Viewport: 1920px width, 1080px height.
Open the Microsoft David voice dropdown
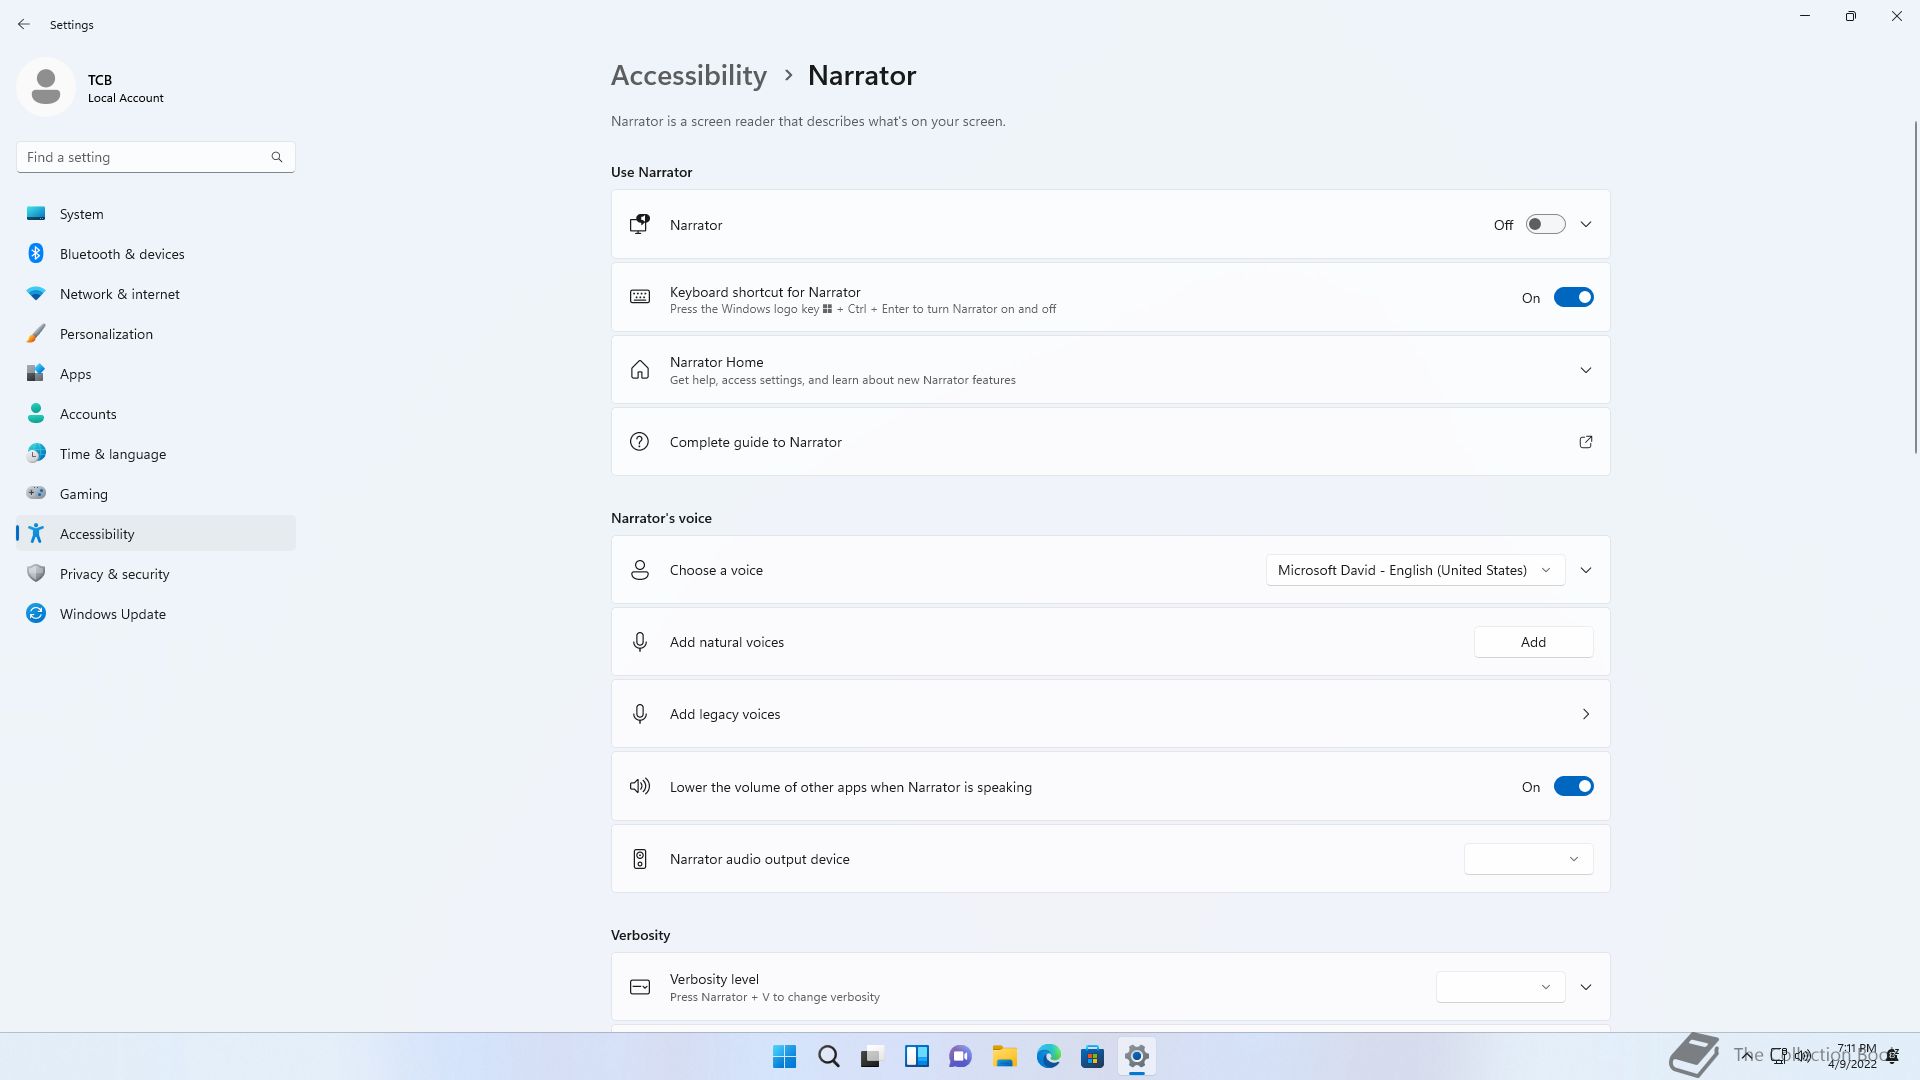pyautogui.click(x=1415, y=570)
